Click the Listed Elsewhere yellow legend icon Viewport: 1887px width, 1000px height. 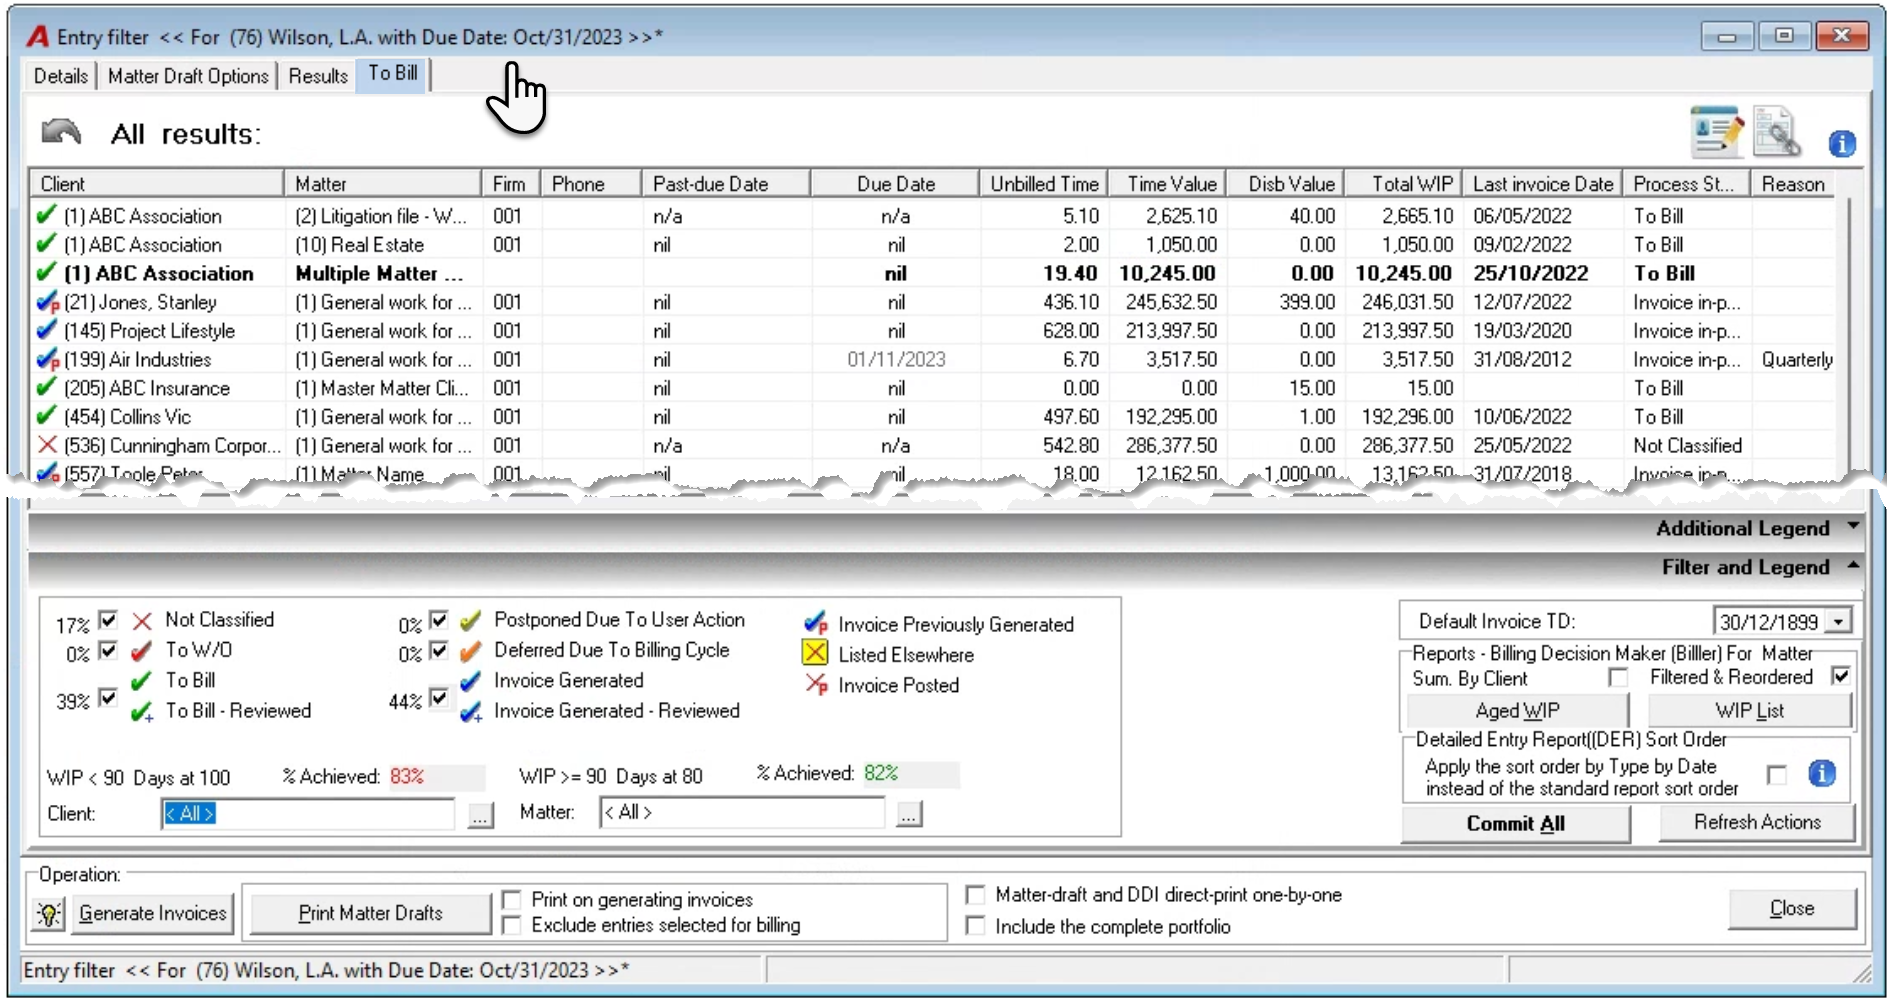click(x=815, y=653)
